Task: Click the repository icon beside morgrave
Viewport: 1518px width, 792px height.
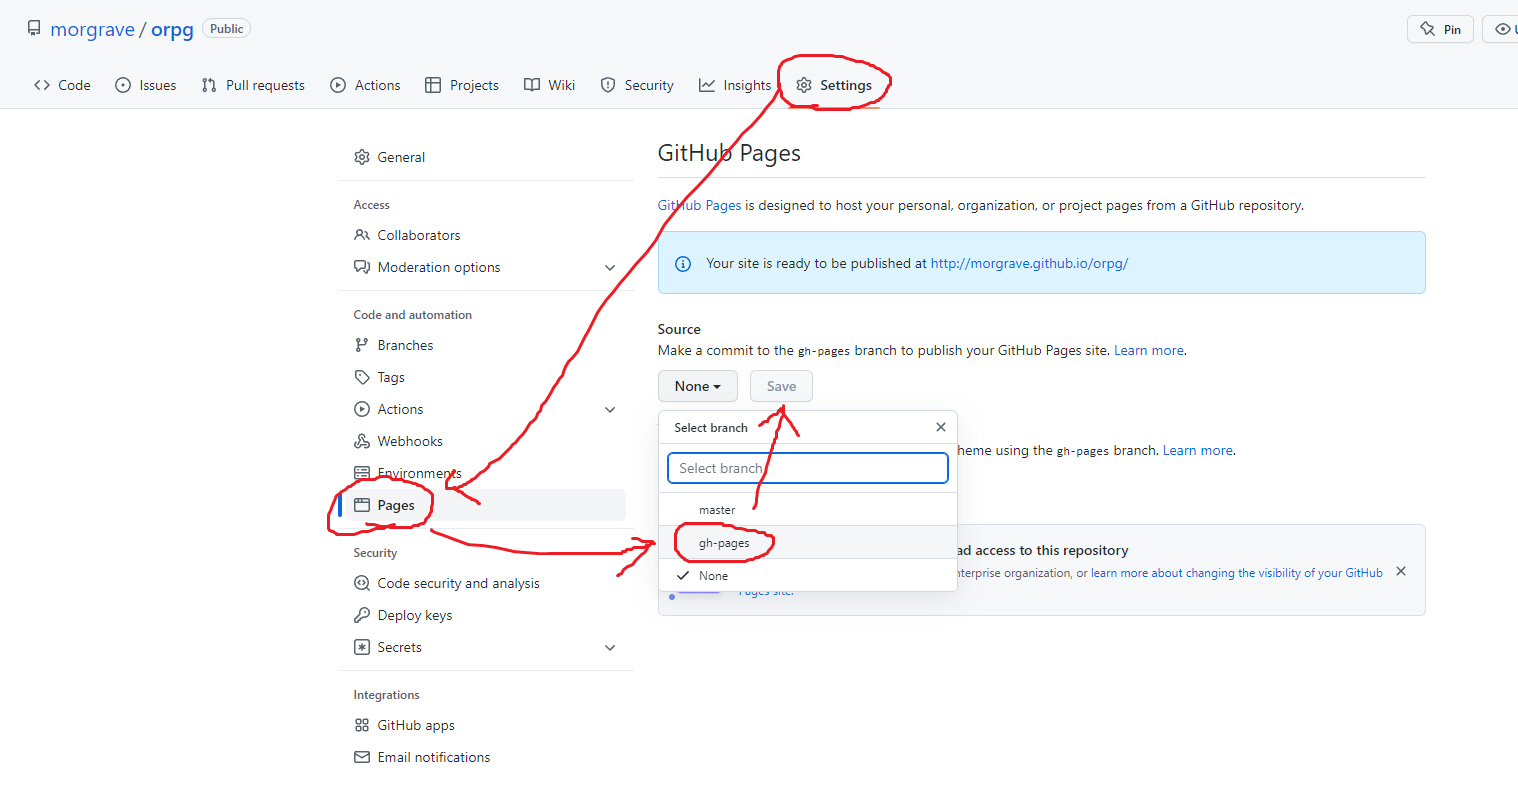Action: coord(34,29)
